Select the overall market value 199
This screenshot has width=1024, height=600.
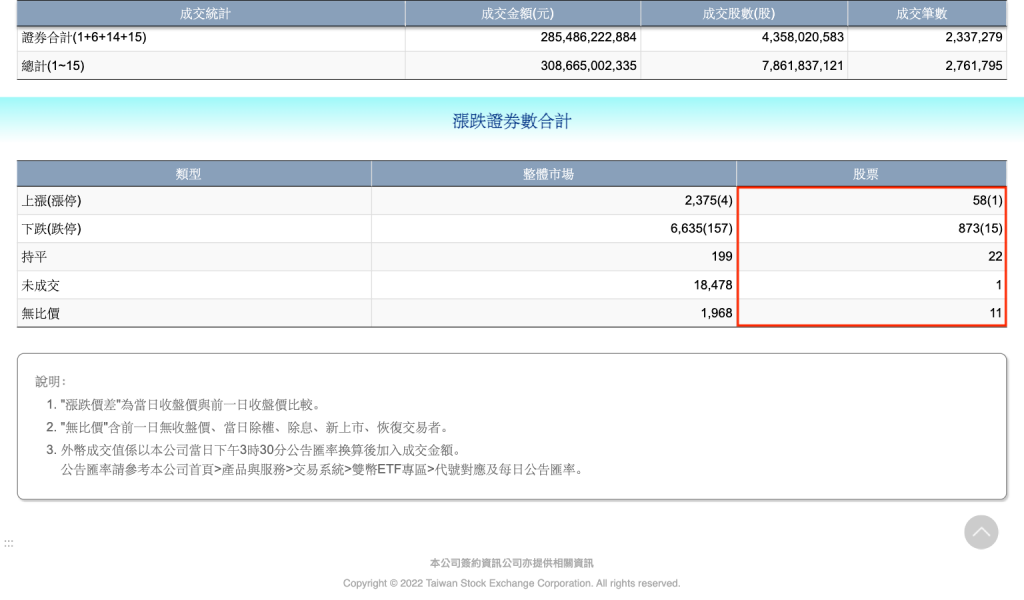(x=722, y=257)
